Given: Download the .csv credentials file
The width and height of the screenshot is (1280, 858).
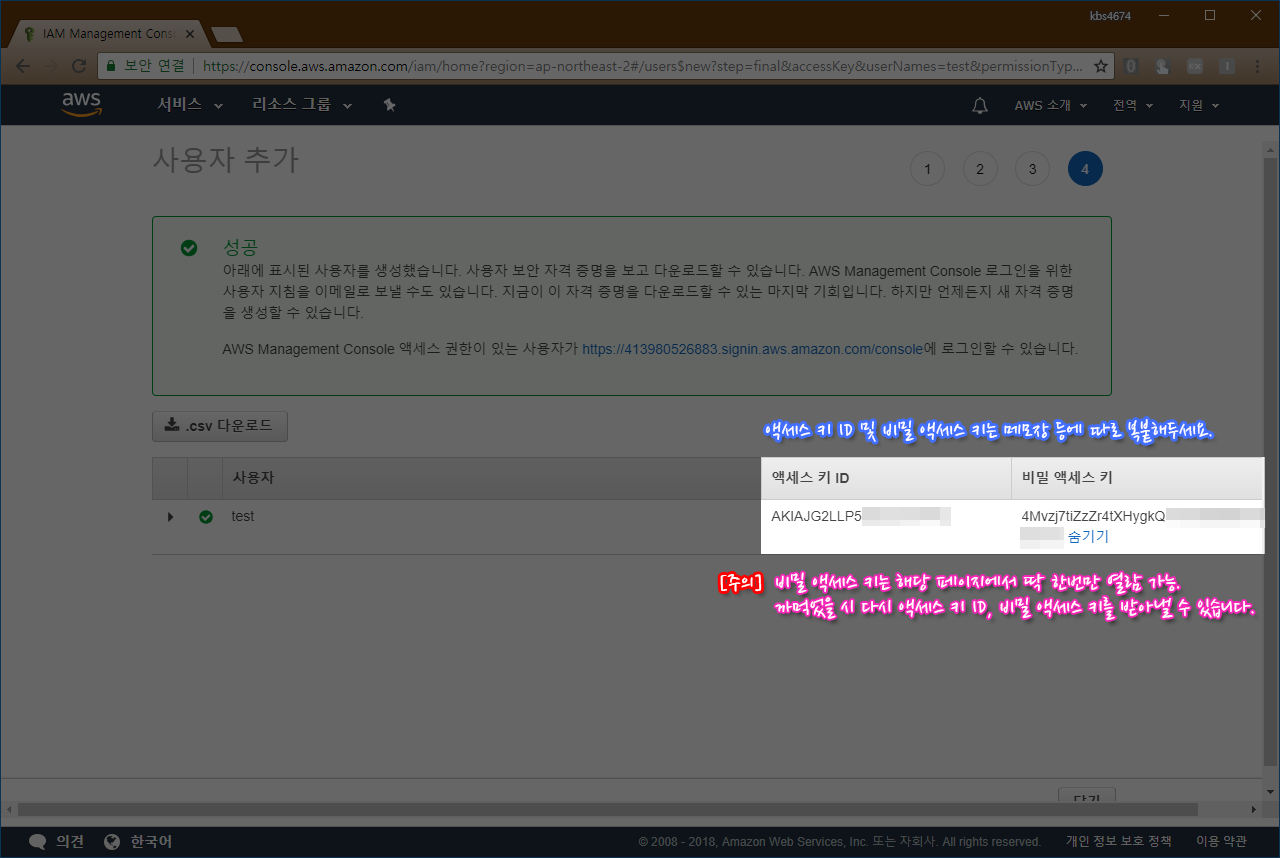Looking at the screenshot, I should [219, 425].
